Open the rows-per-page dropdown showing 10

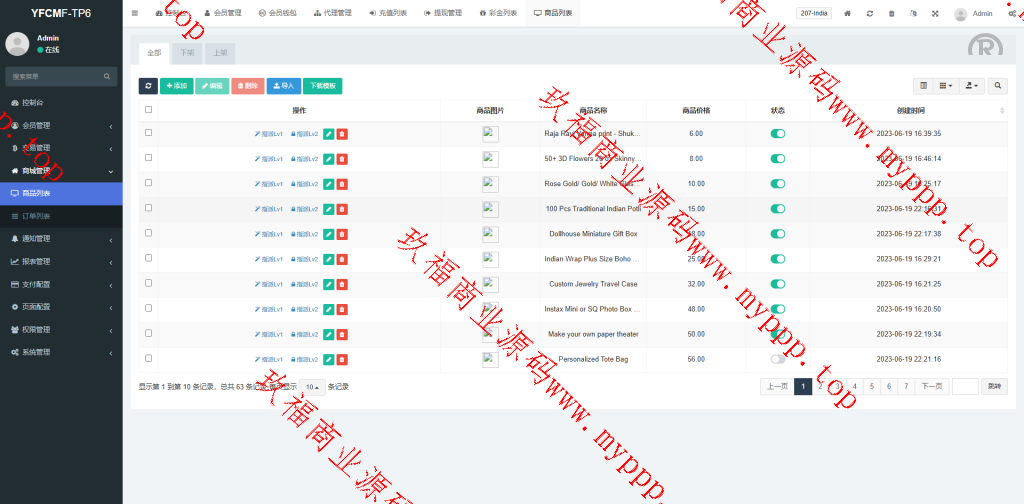(x=313, y=386)
